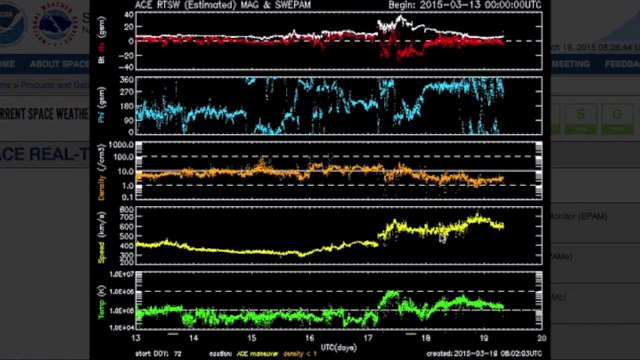Click the Density (/cm3) axis label
Screen dimensions: 640x360
coord(101,173)
